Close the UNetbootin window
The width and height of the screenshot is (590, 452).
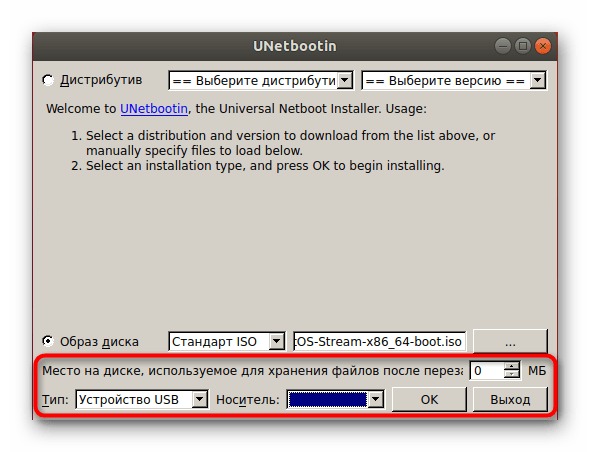(x=543, y=46)
